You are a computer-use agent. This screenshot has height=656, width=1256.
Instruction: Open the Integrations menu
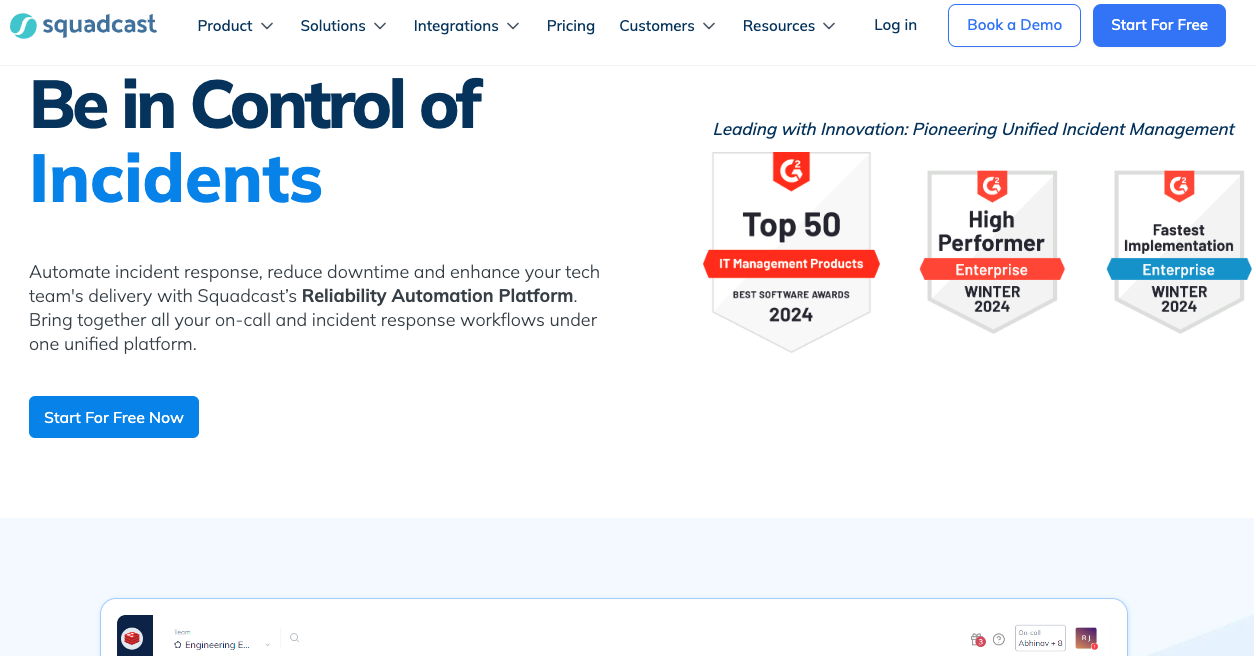tap(466, 26)
